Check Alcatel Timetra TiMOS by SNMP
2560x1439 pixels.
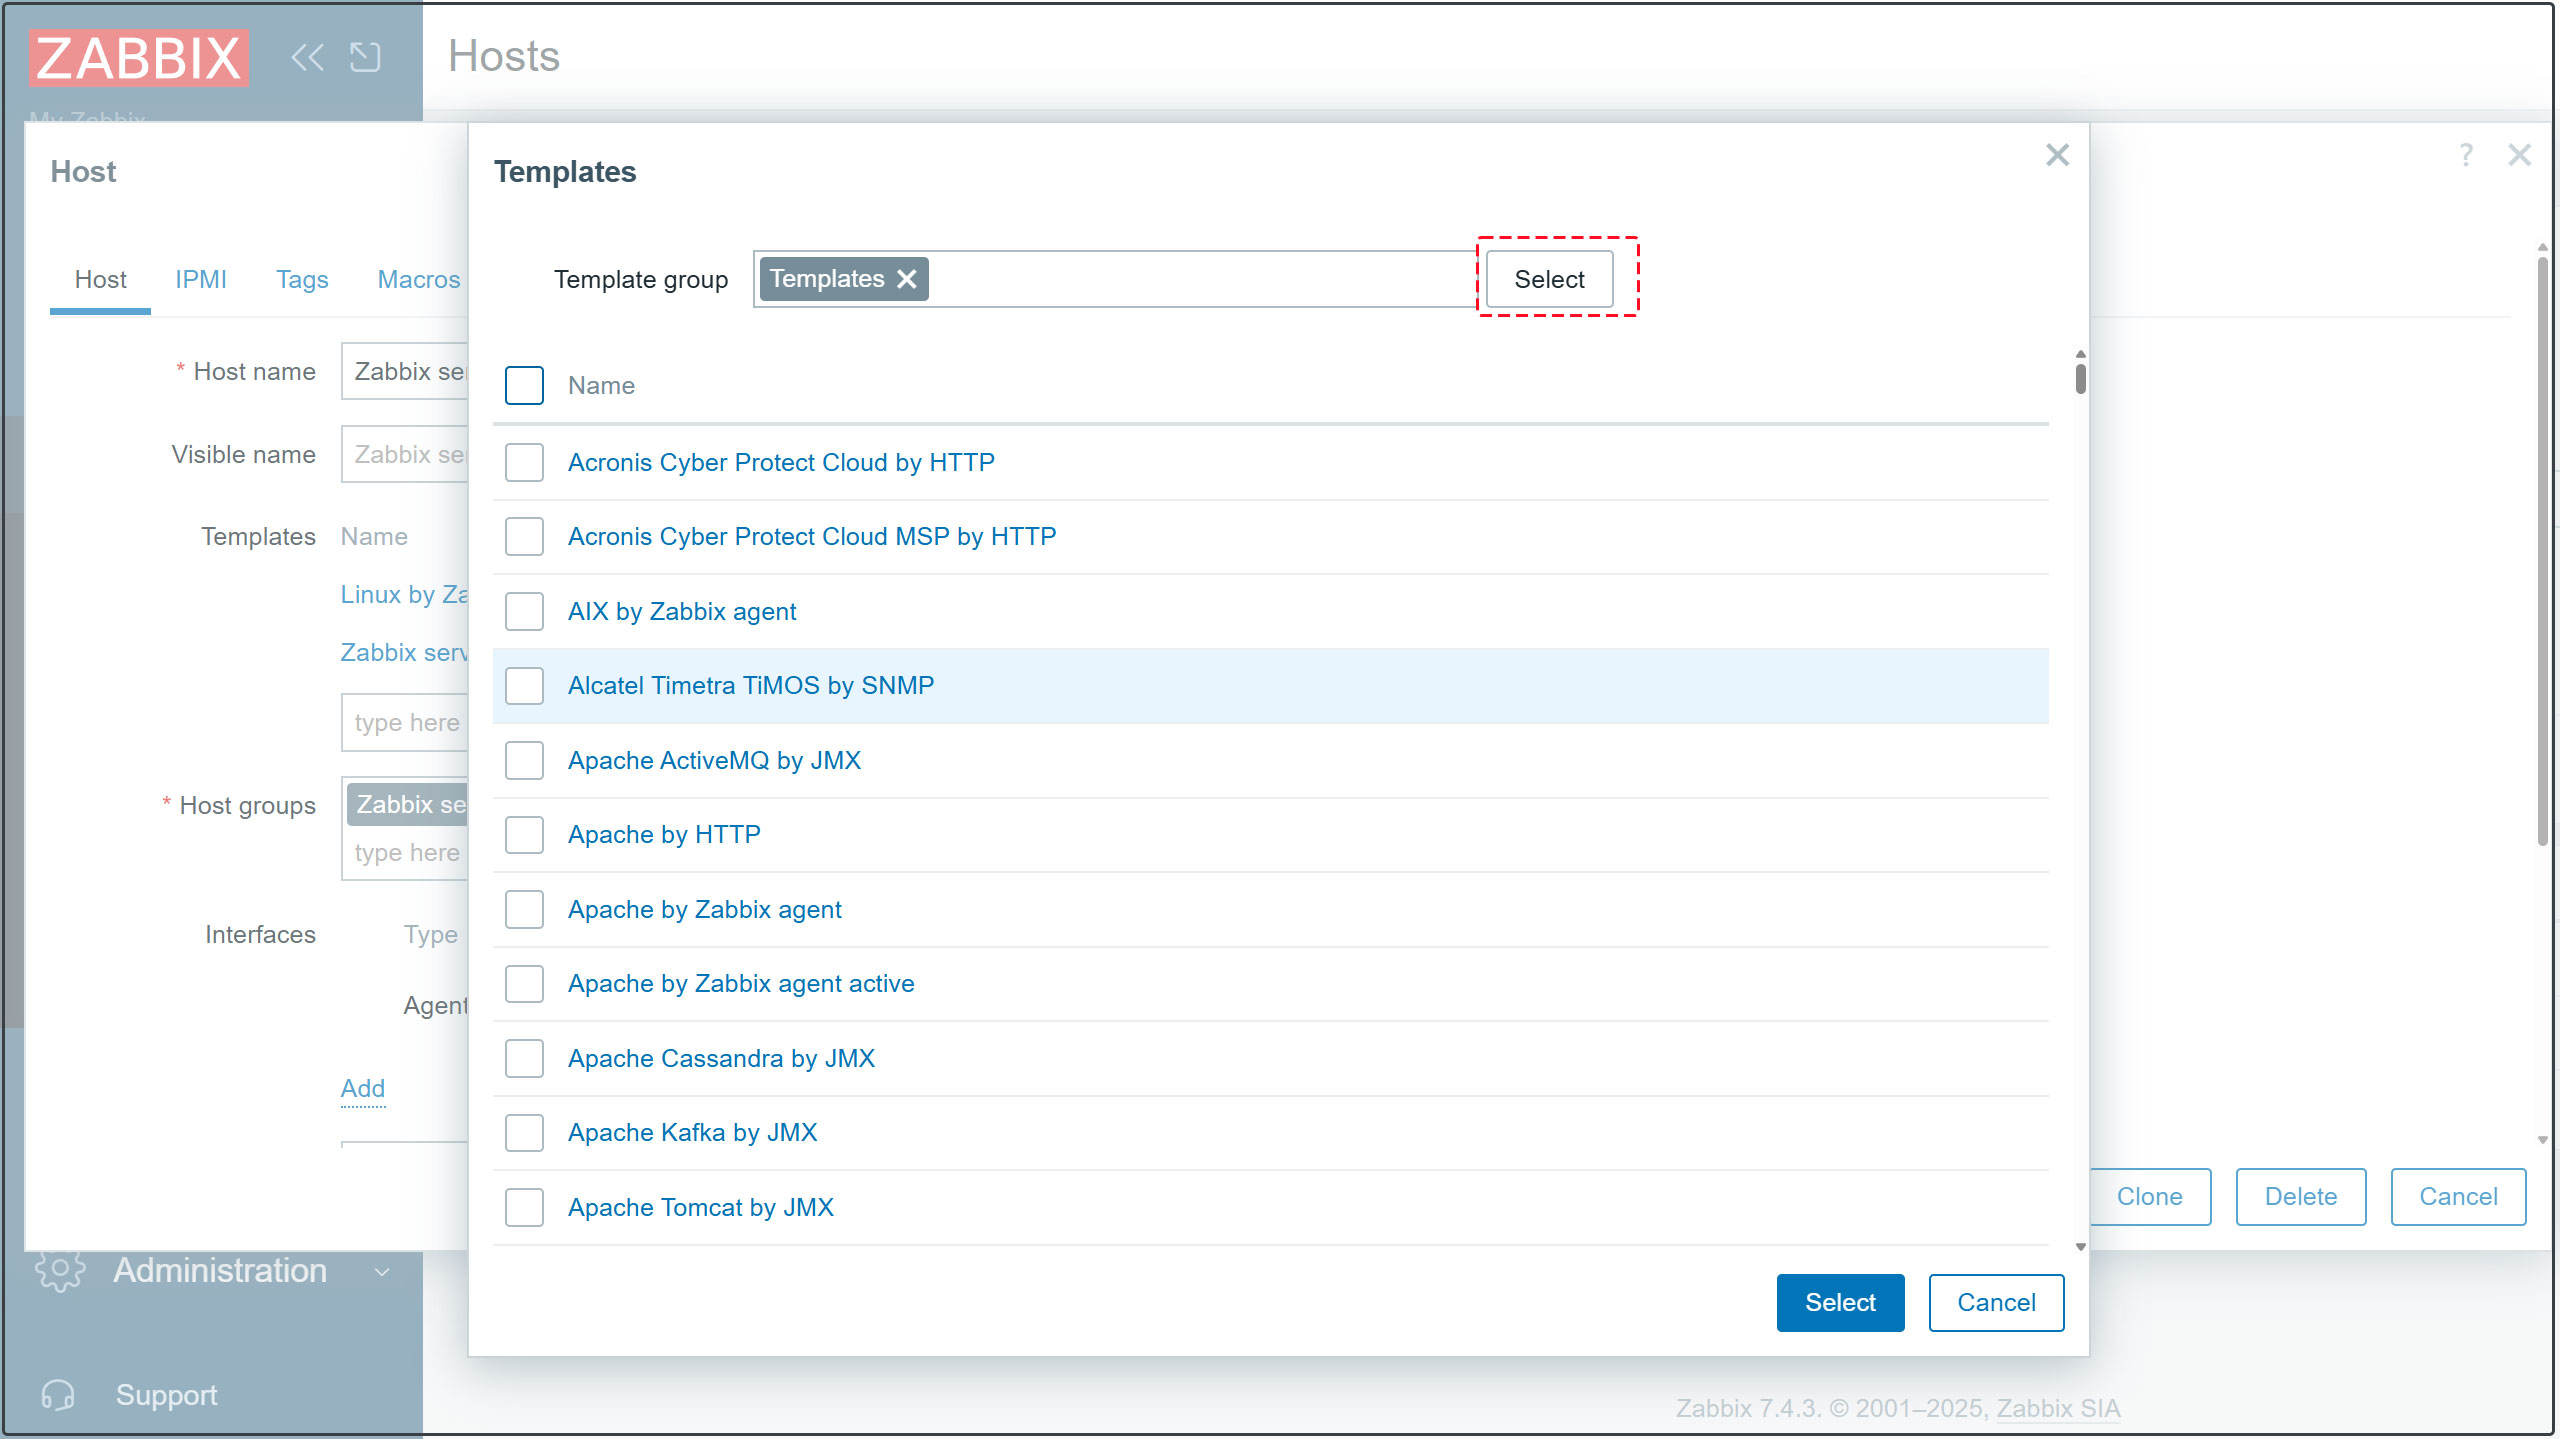pos(524,686)
